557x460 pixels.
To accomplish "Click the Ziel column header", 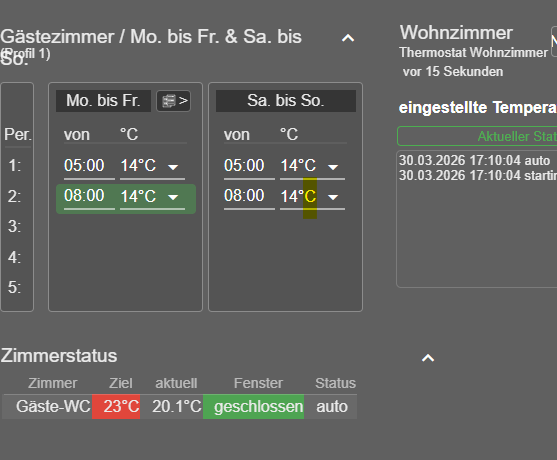I will (121, 383).
